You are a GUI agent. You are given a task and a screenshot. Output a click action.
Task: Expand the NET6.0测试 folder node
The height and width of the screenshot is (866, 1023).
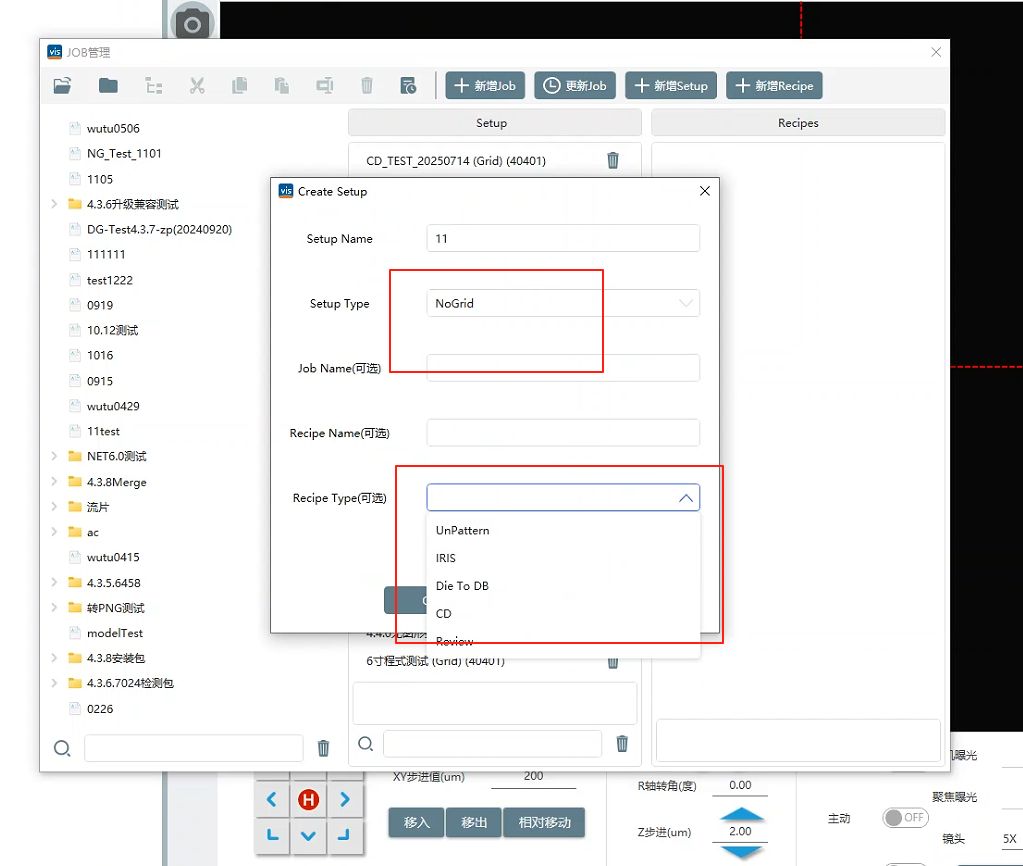(53, 456)
